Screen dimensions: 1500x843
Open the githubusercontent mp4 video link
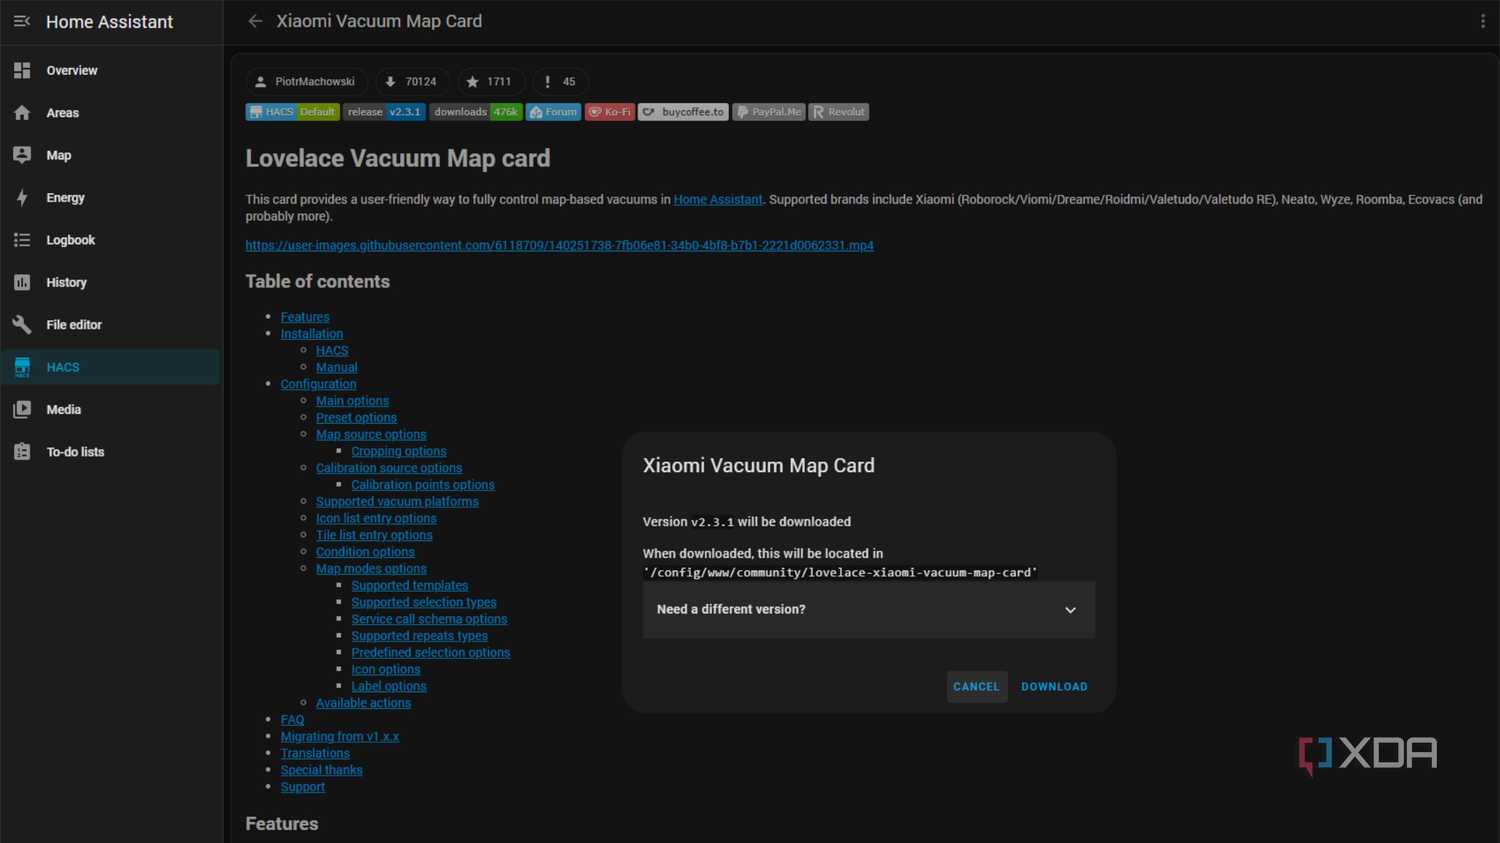click(560, 245)
